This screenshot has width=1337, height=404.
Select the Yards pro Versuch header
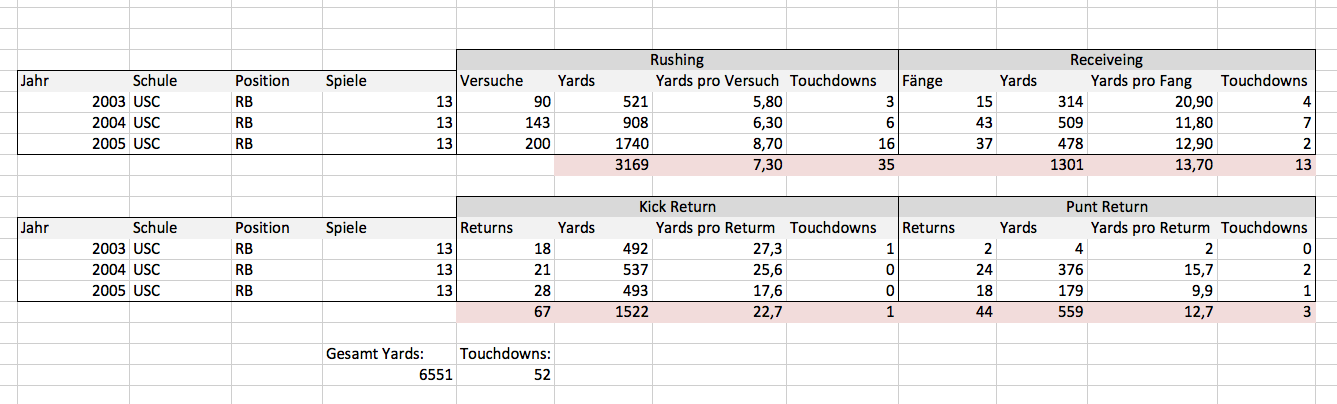point(719,80)
